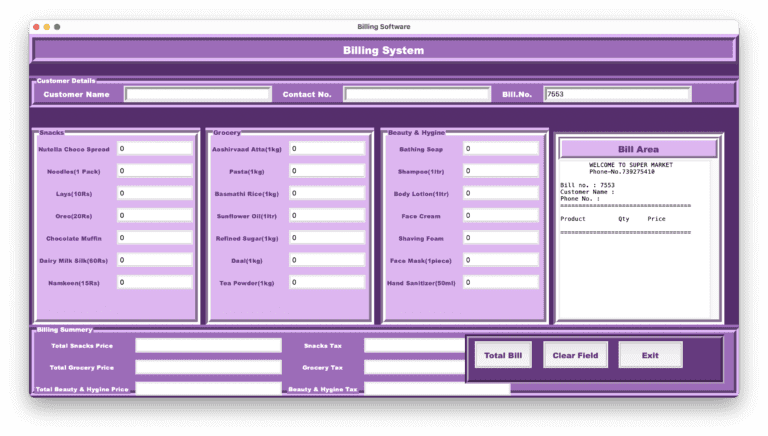Select the Tea Powder(1kg) quantity box

[x=327, y=282]
